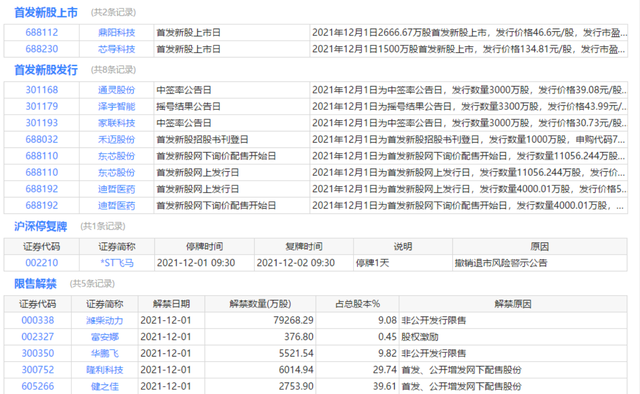Open 华鹏飞 stock name link
The image size is (640, 394).
105,353
